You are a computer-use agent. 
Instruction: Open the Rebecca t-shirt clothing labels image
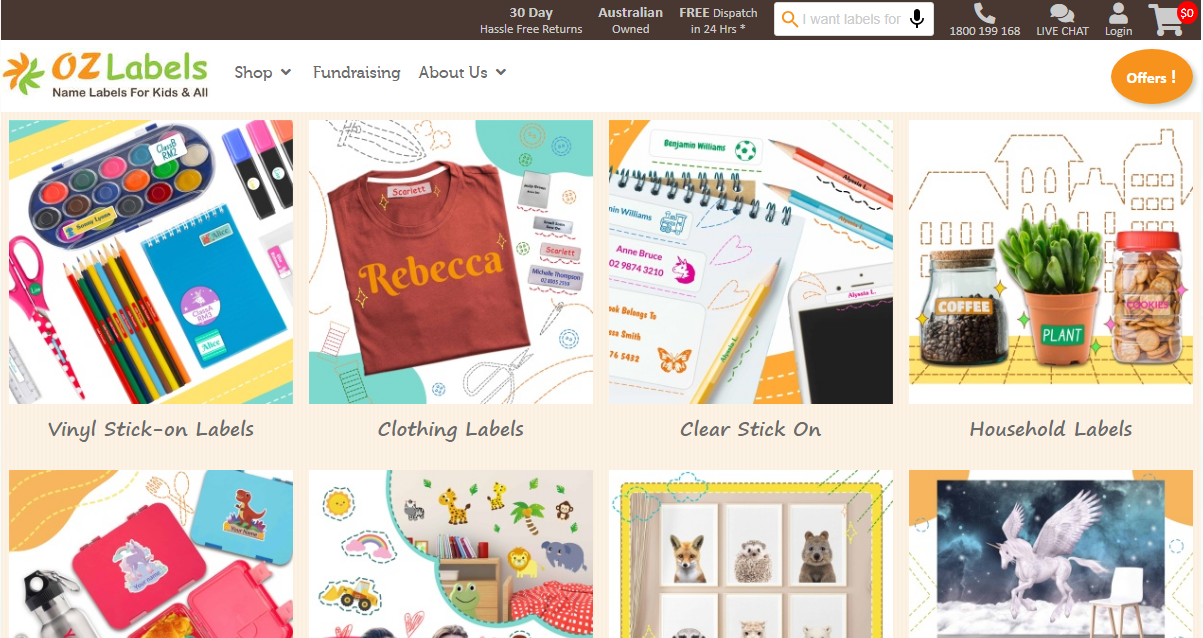pos(451,262)
